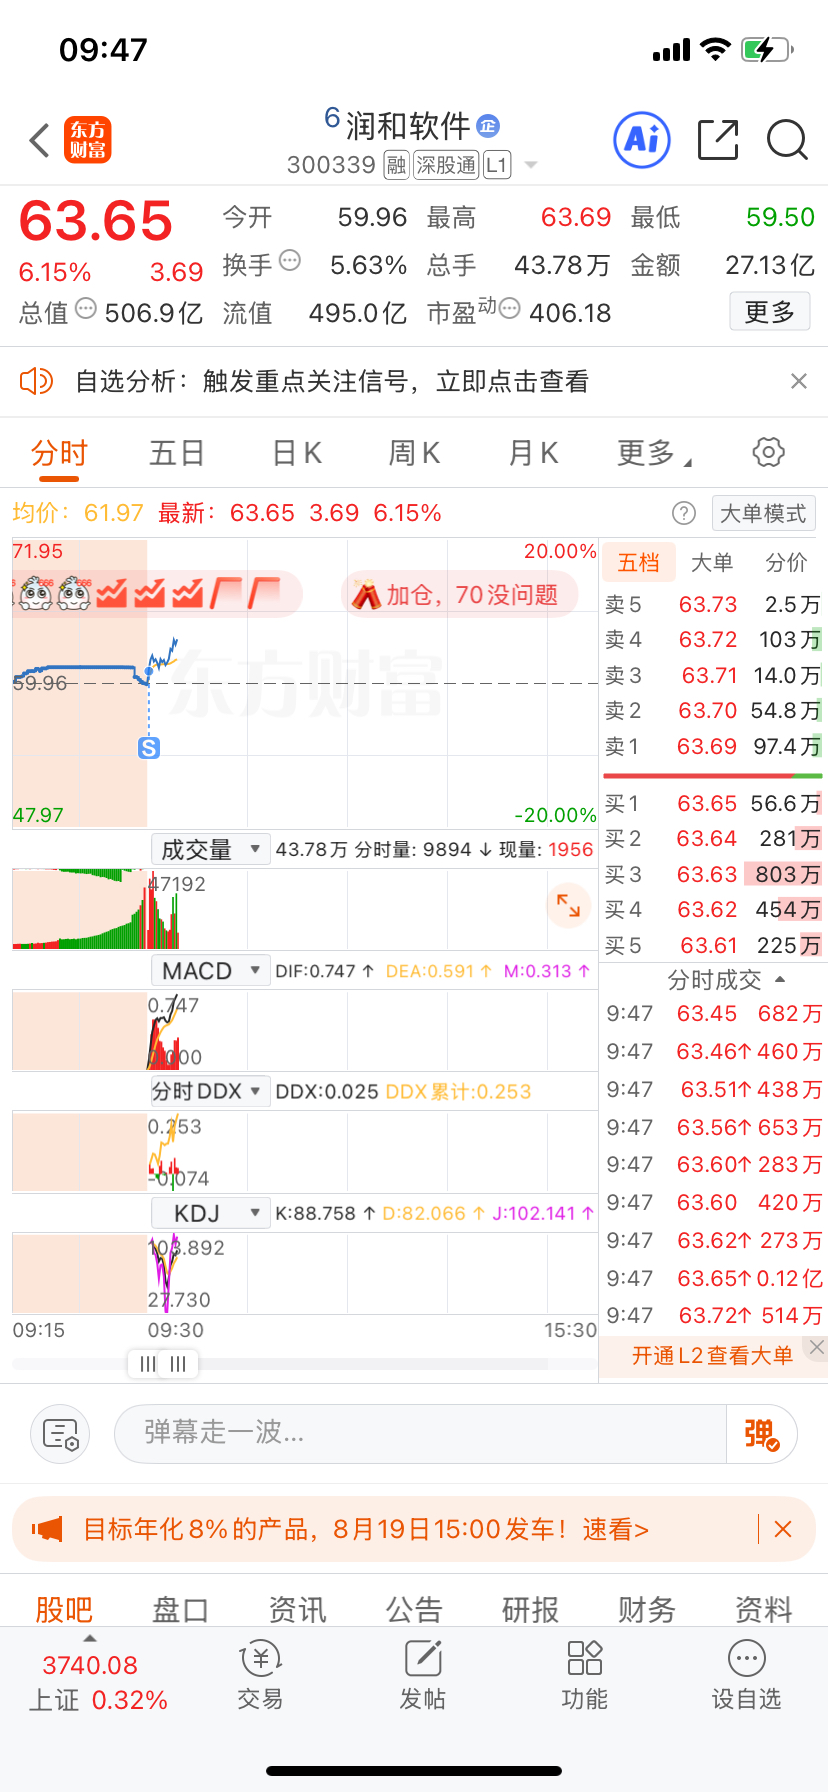Tap the timeline range slider handle
This screenshot has width=828, height=1792.
[163, 1364]
